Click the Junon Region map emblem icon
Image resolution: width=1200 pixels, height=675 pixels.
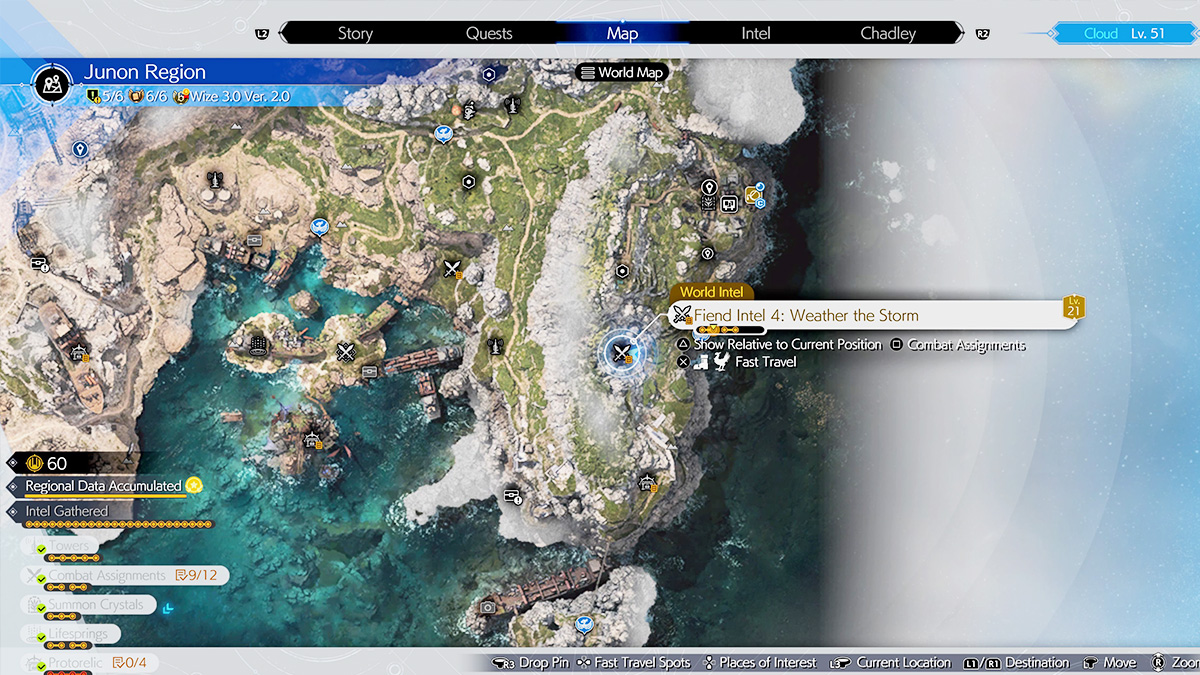[51, 82]
